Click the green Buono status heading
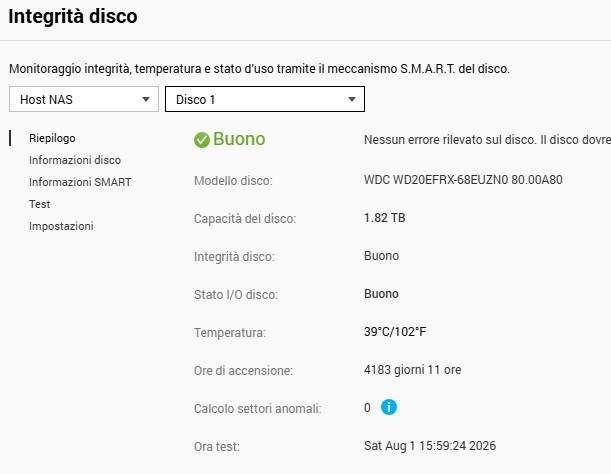The height and width of the screenshot is (474, 611). [x=239, y=139]
